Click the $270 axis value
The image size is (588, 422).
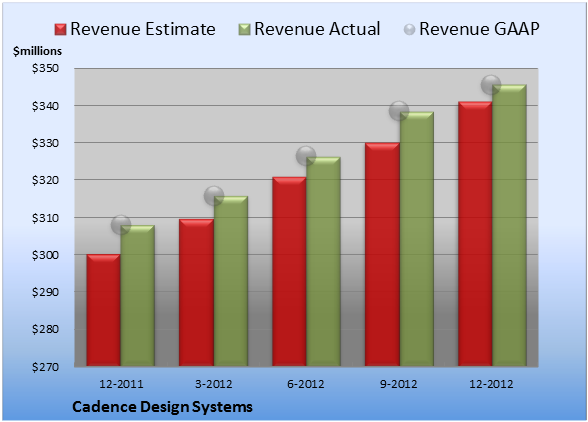[45, 366]
